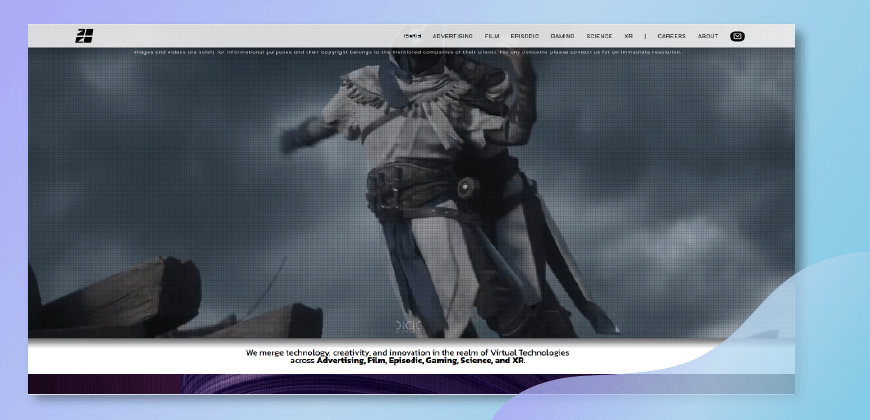Click the DIGIC watermark on the video
Viewport: 870px width, 420px height.
[x=410, y=327]
